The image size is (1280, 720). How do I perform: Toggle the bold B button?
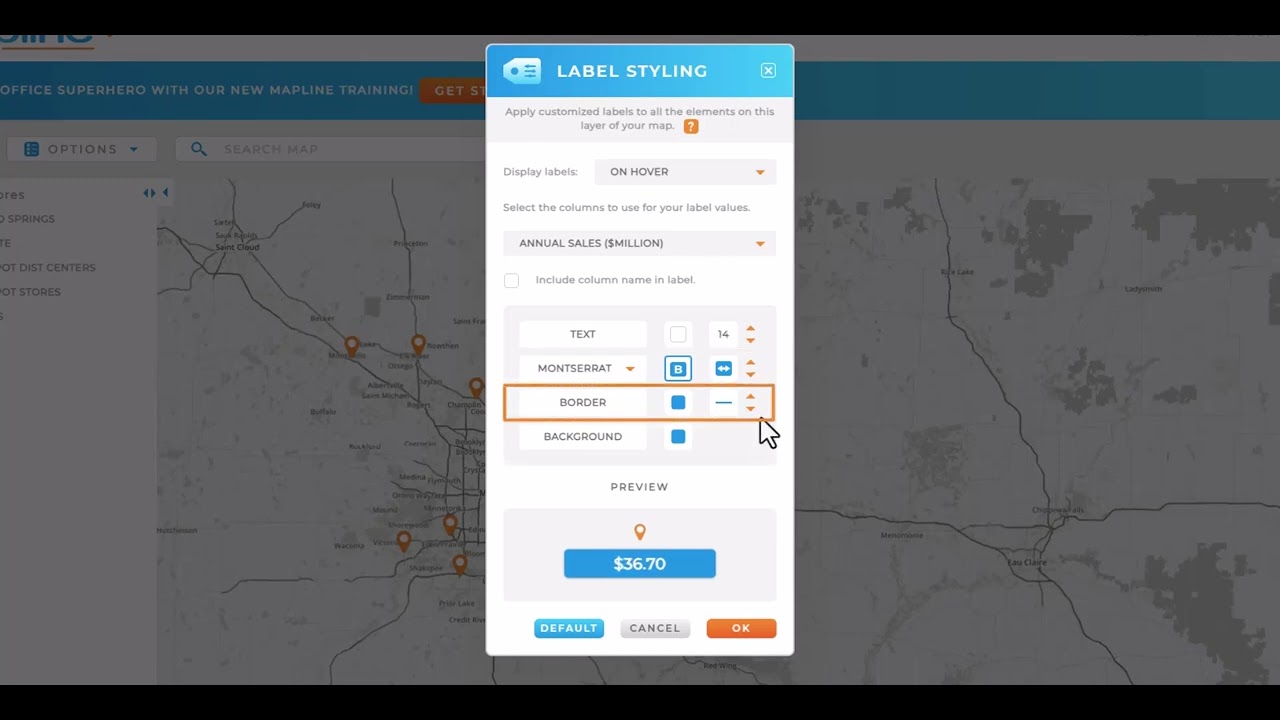[x=678, y=369]
